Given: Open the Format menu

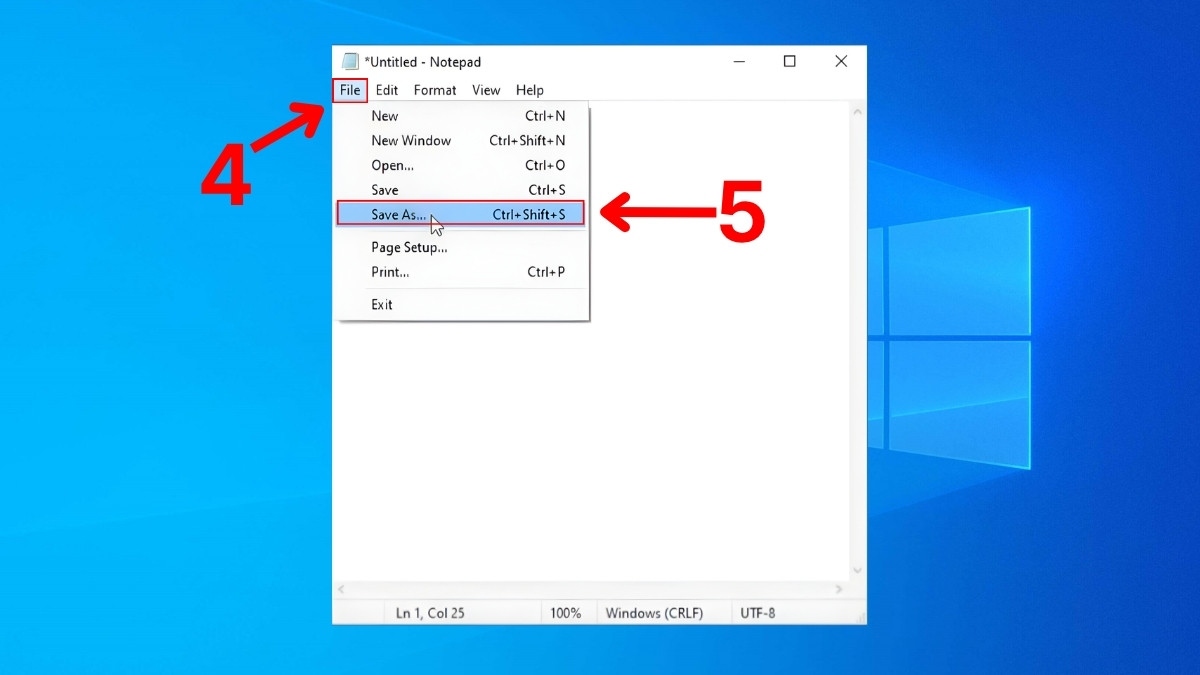Looking at the screenshot, I should click(435, 90).
